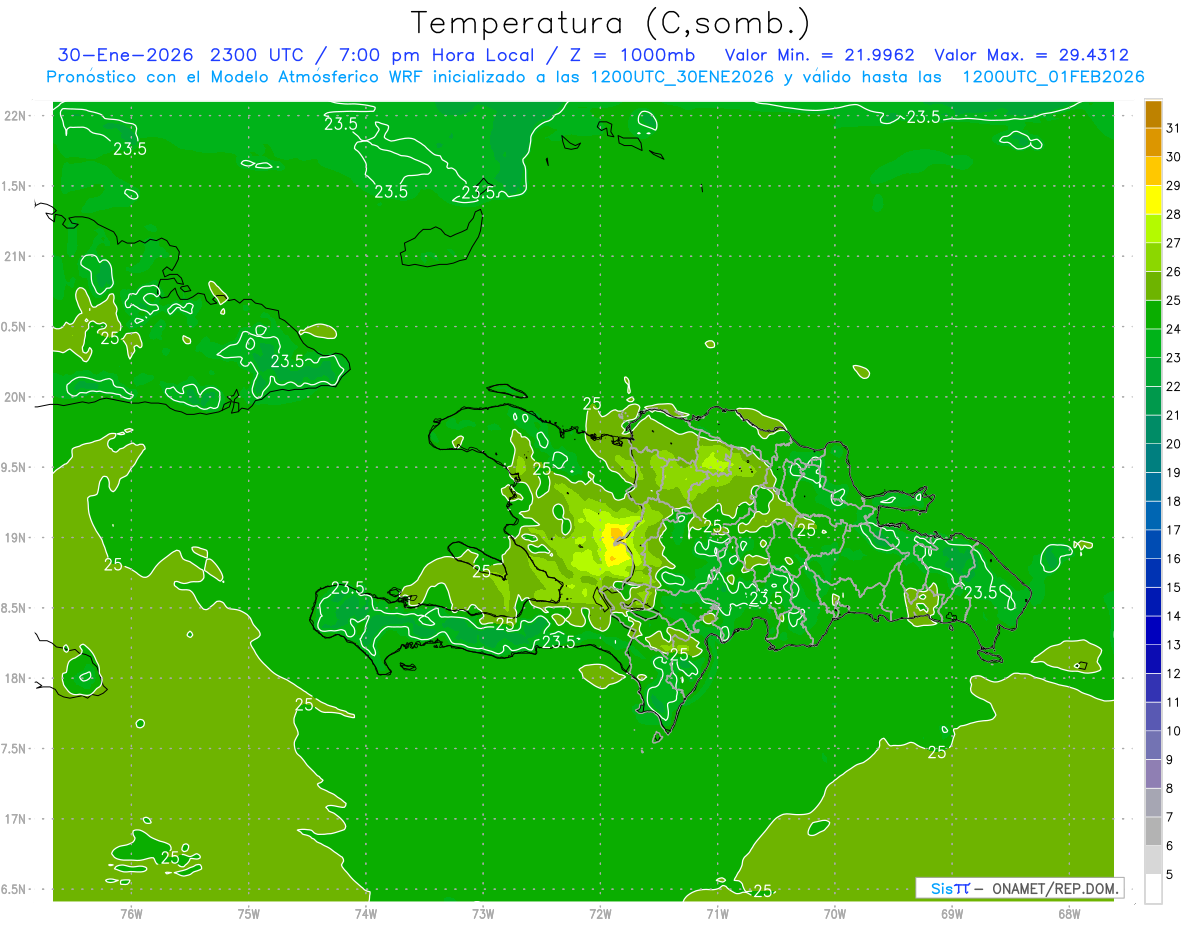Click the 'Valor Min. = 21.9962' readout
1200x927 pixels.
pos(819,55)
